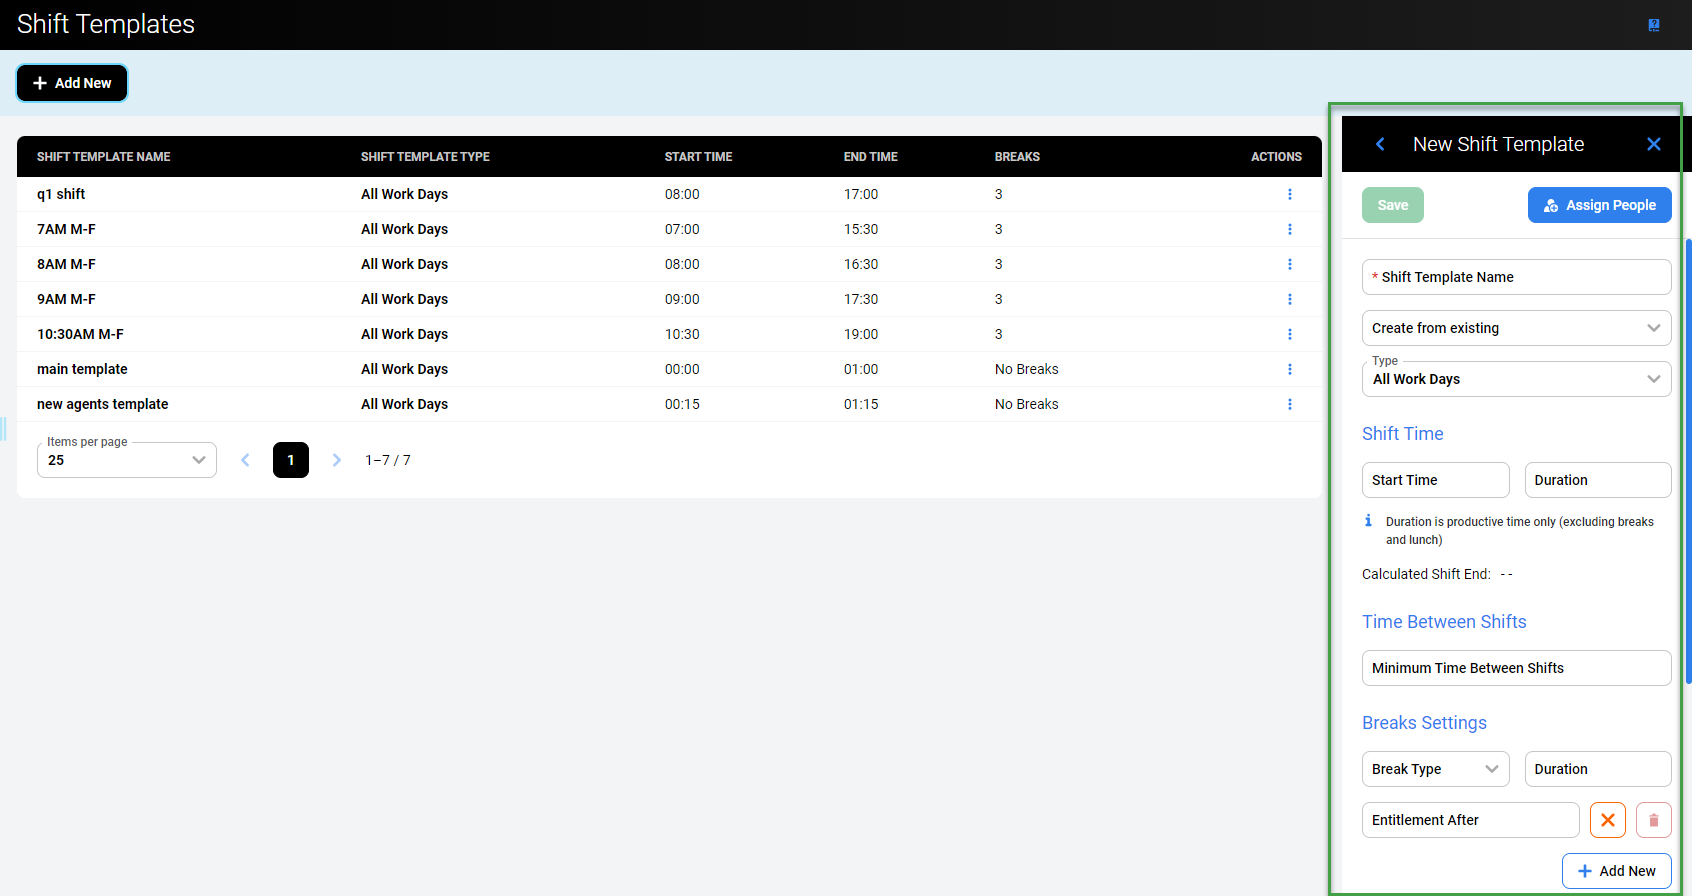The width and height of the screenshot is (1692, 896).
Task: Close the New Shift Template panel
Action: tap(1653, 144)
